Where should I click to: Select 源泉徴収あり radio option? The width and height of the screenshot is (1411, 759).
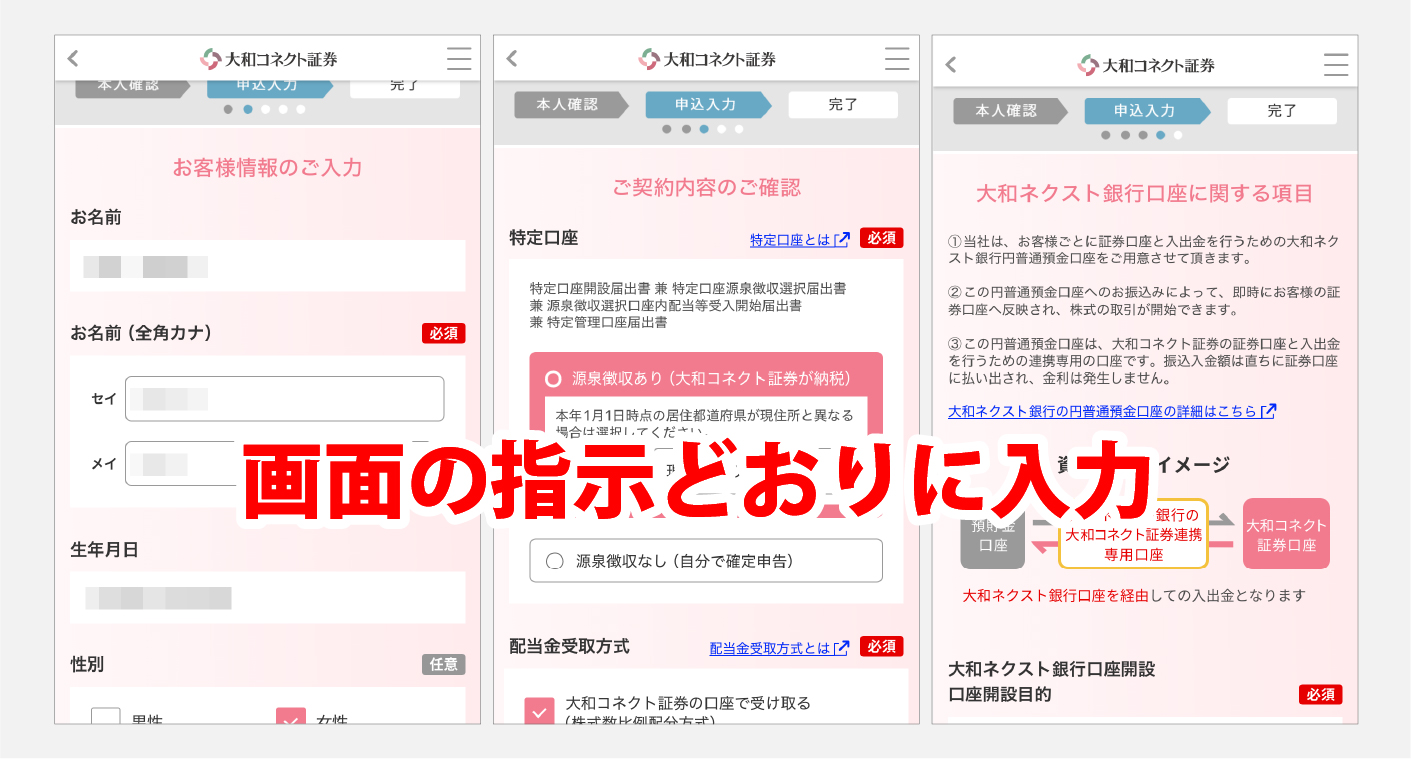553,379
